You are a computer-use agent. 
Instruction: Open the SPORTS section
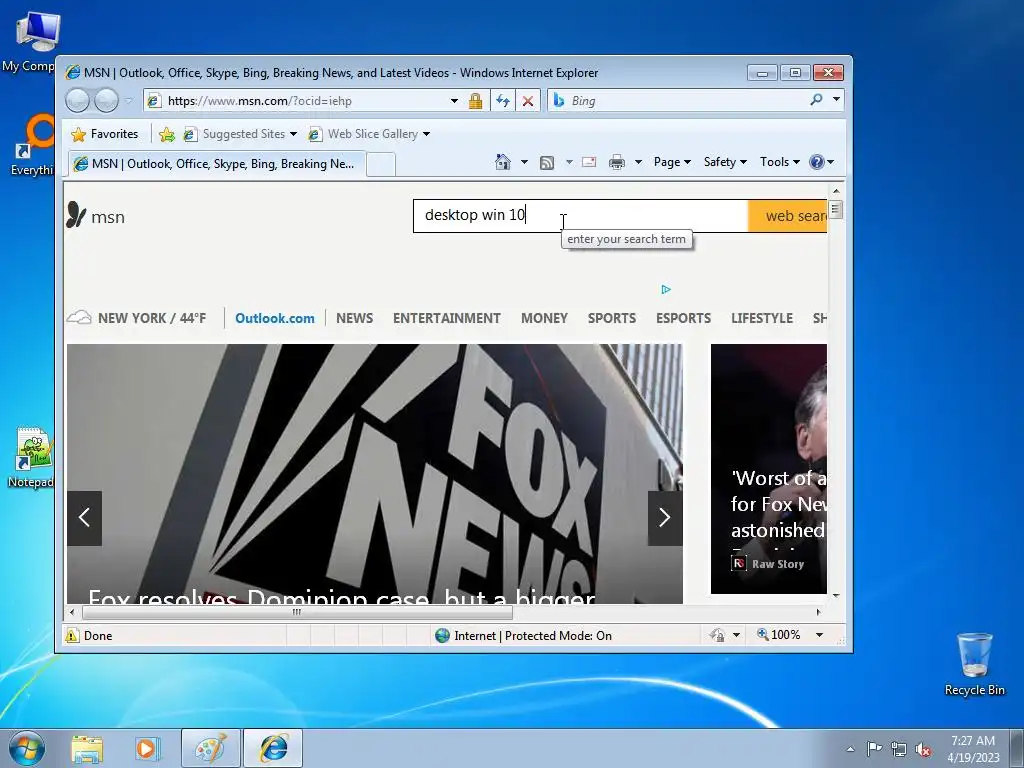(x=611, y=318)
